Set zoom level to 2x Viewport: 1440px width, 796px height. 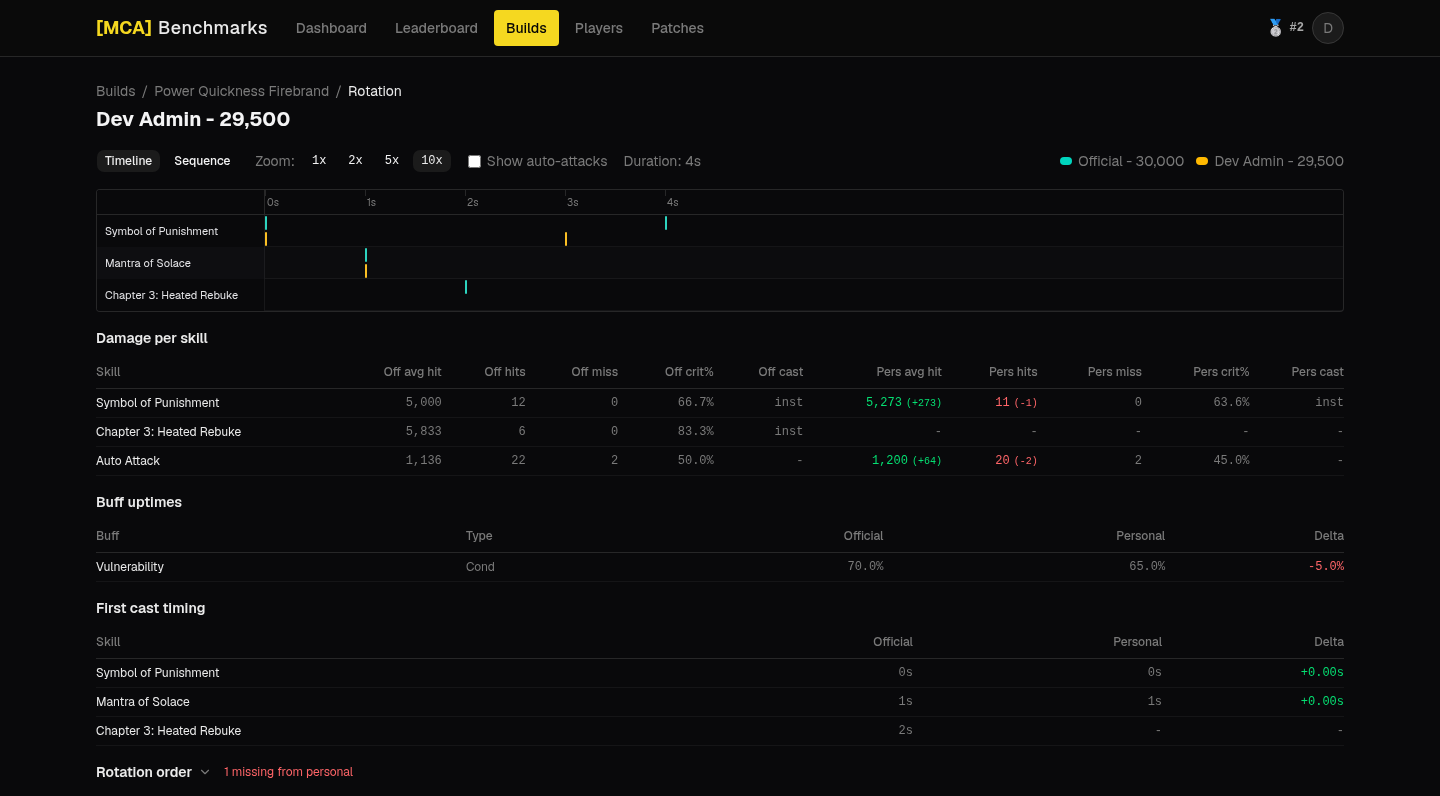point(355,161)
